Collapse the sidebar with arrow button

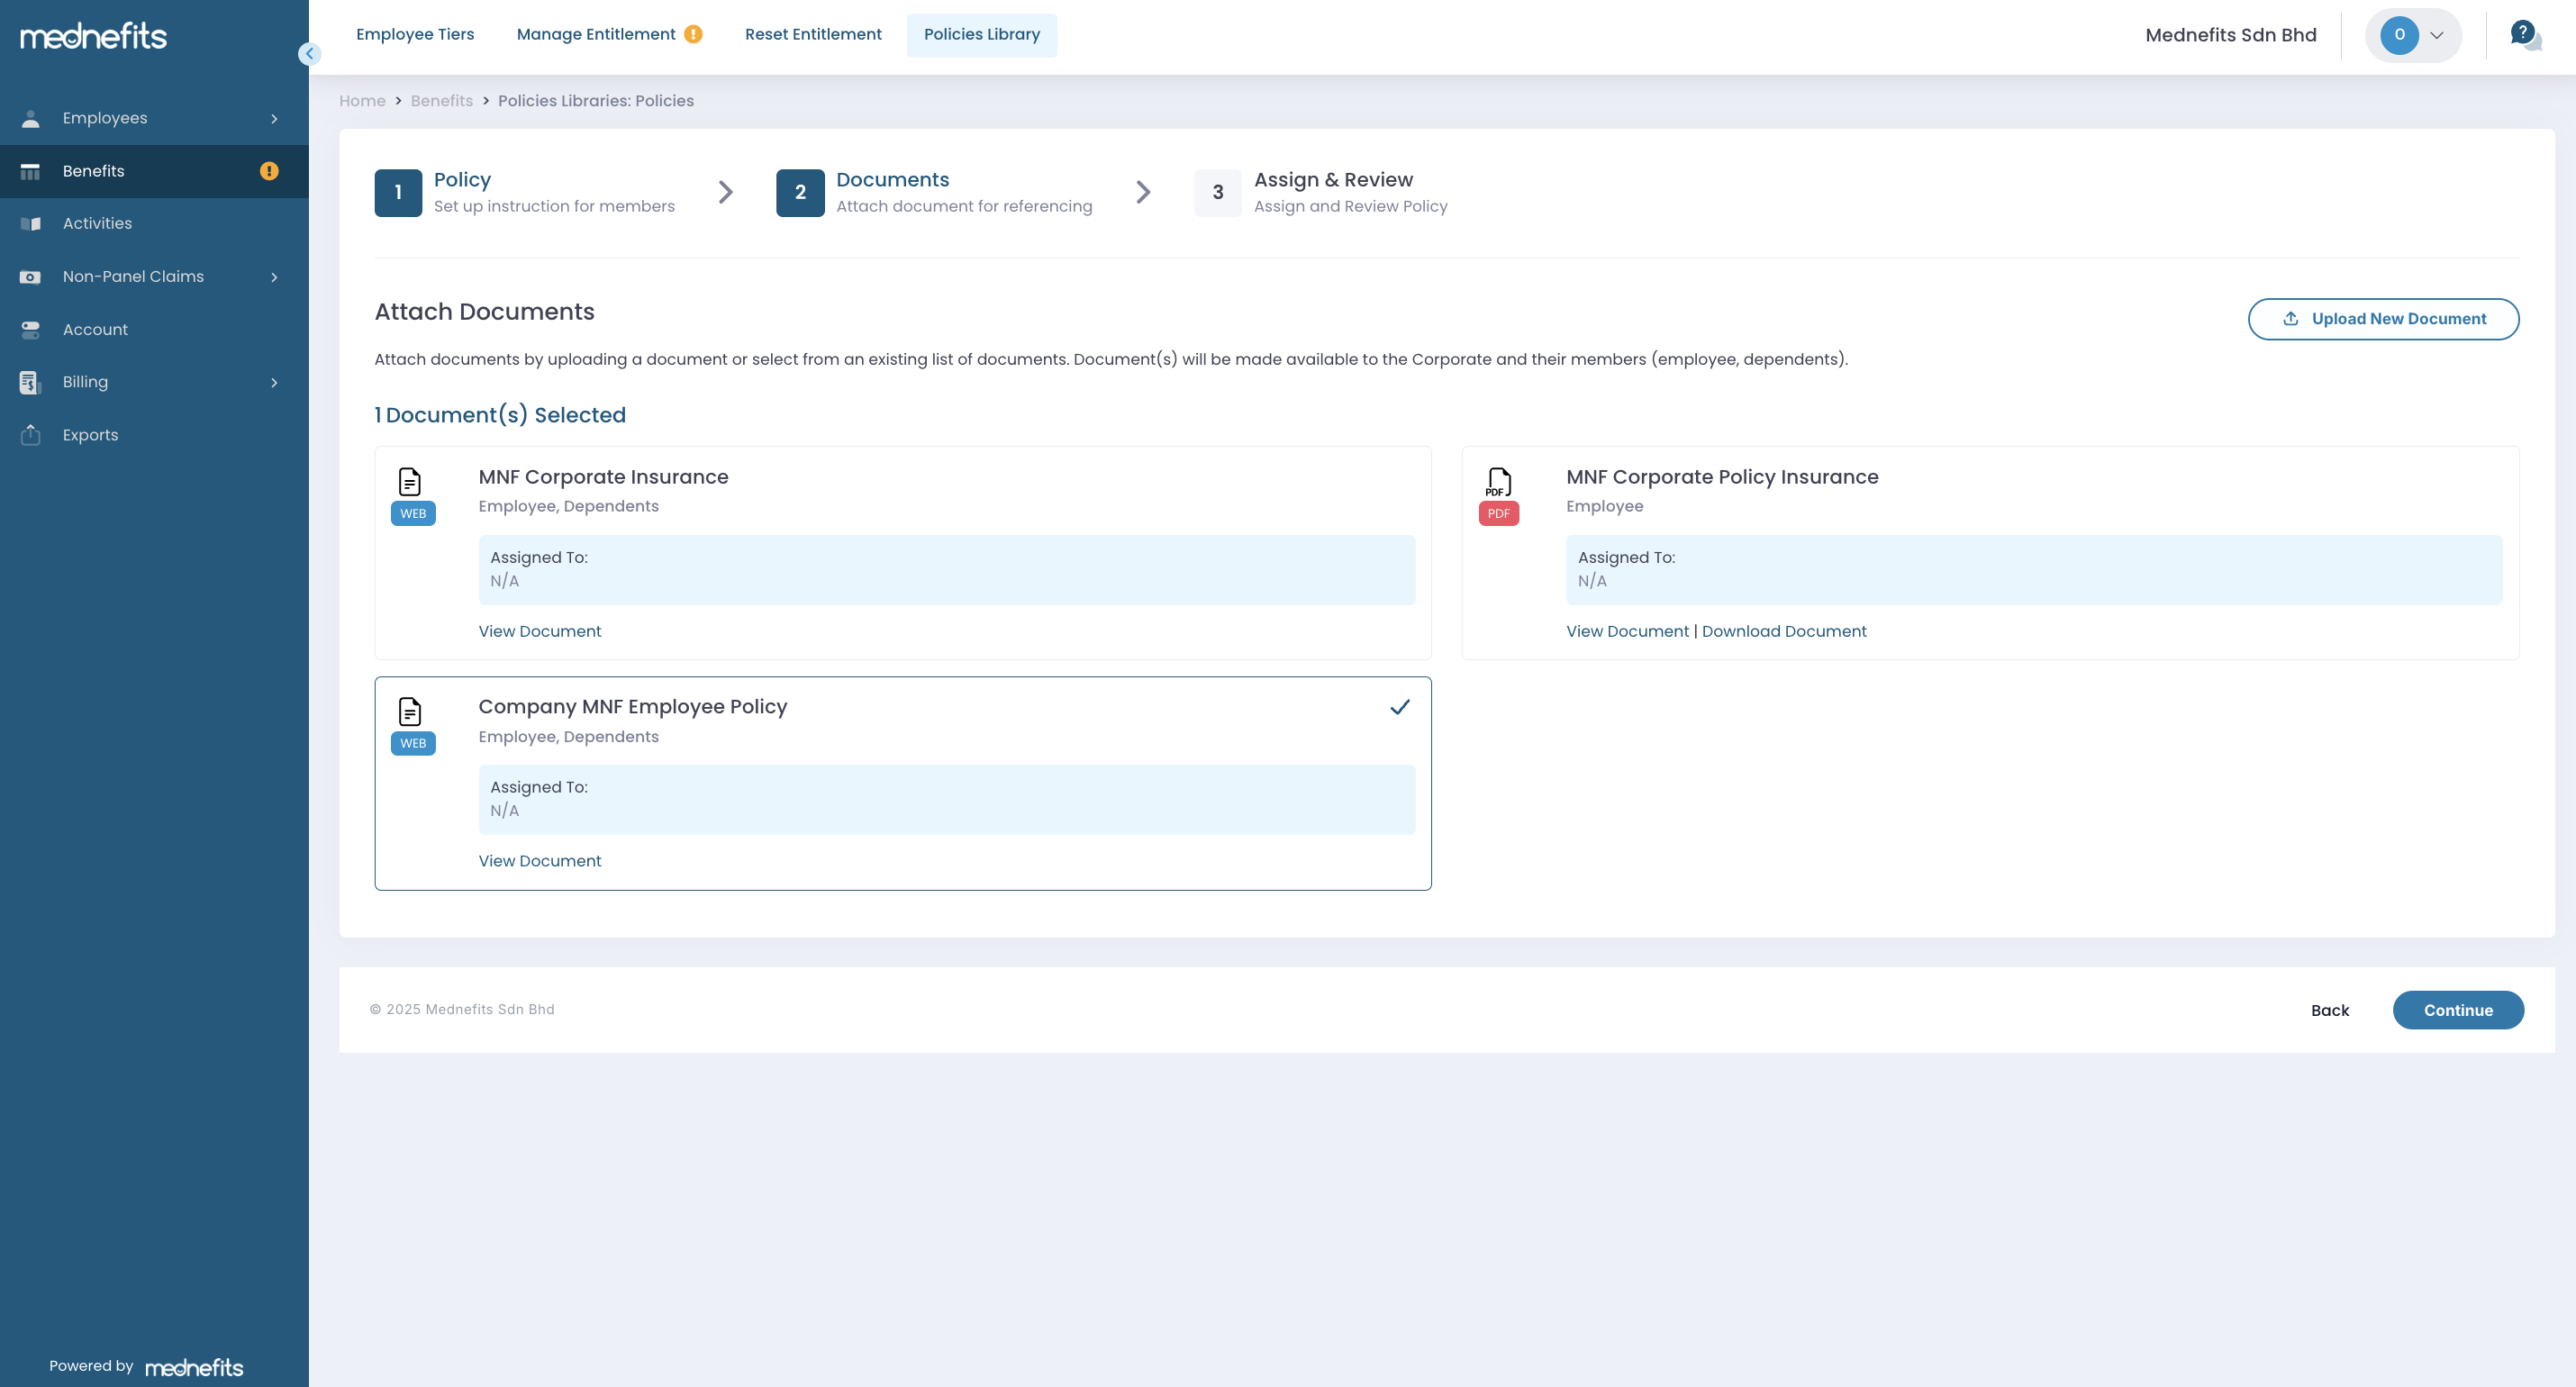309,53
